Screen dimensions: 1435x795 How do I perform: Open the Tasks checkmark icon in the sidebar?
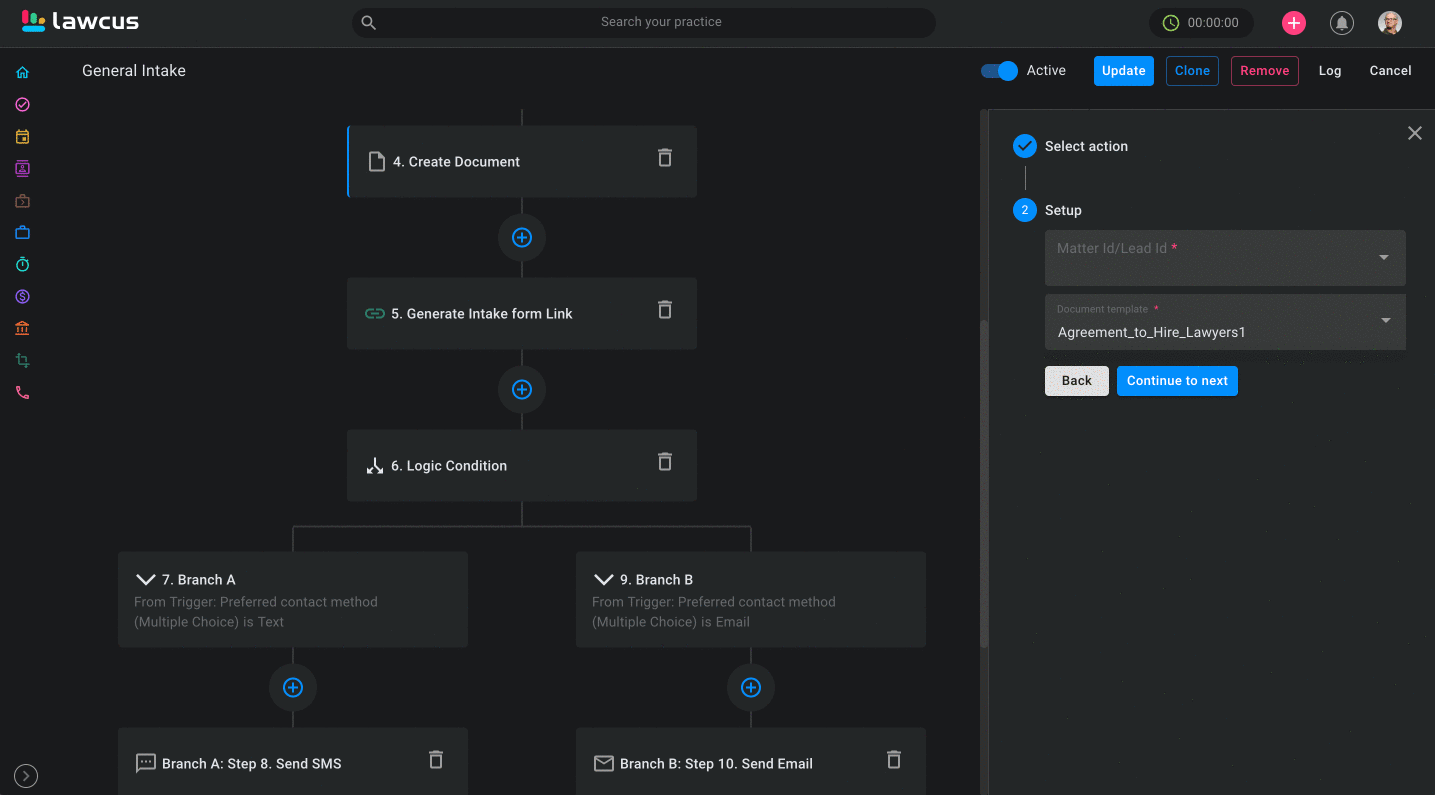22,104
